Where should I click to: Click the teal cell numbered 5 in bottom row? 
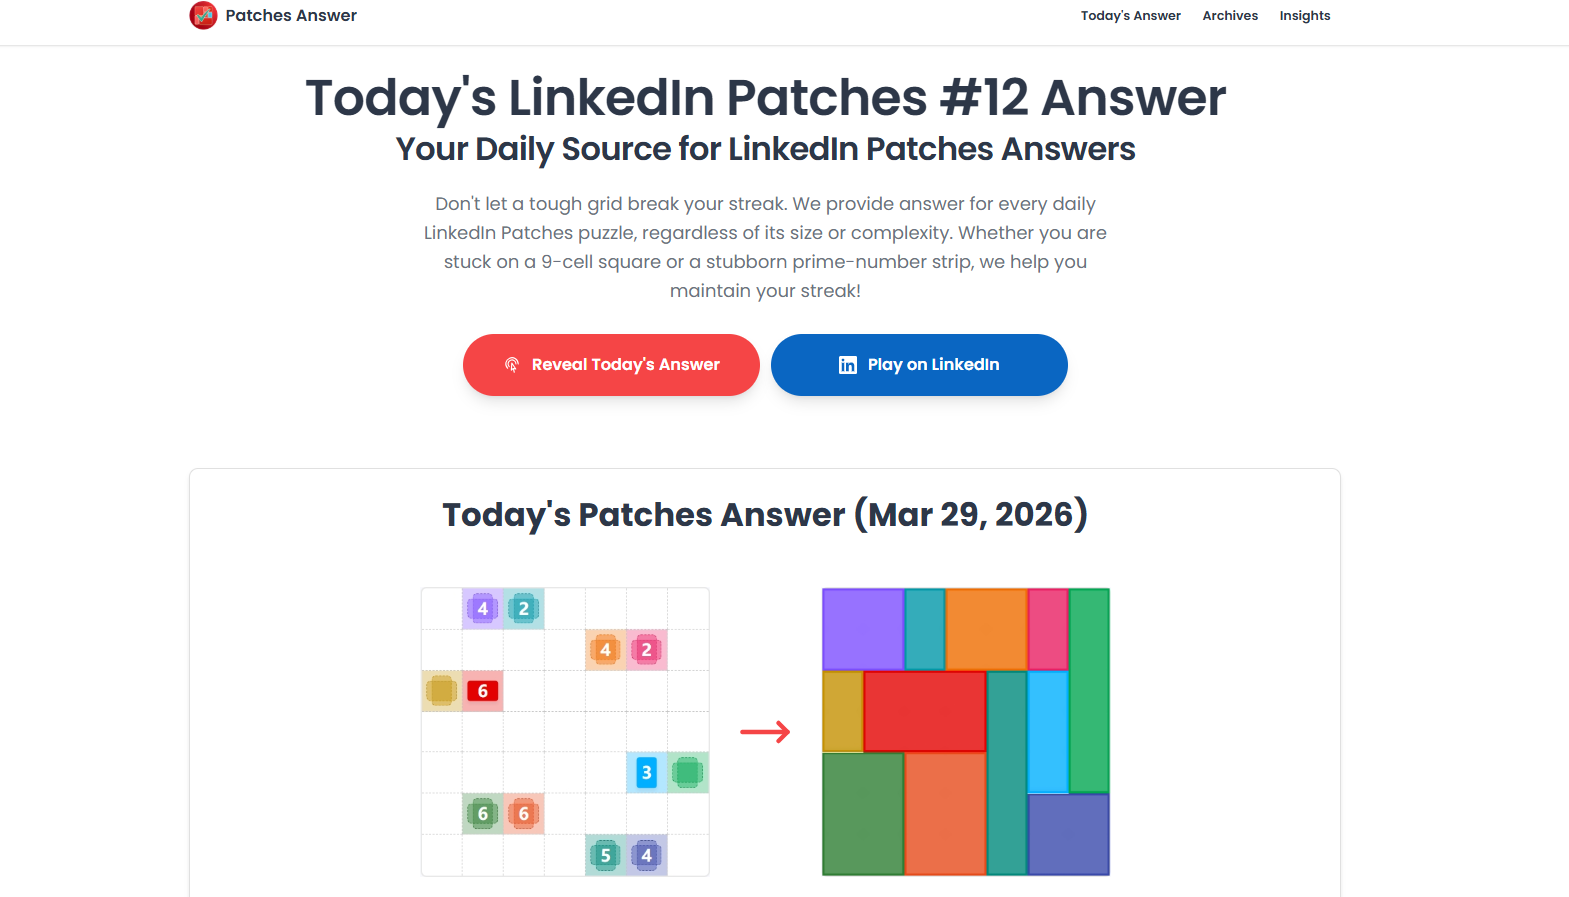point(605,855)
